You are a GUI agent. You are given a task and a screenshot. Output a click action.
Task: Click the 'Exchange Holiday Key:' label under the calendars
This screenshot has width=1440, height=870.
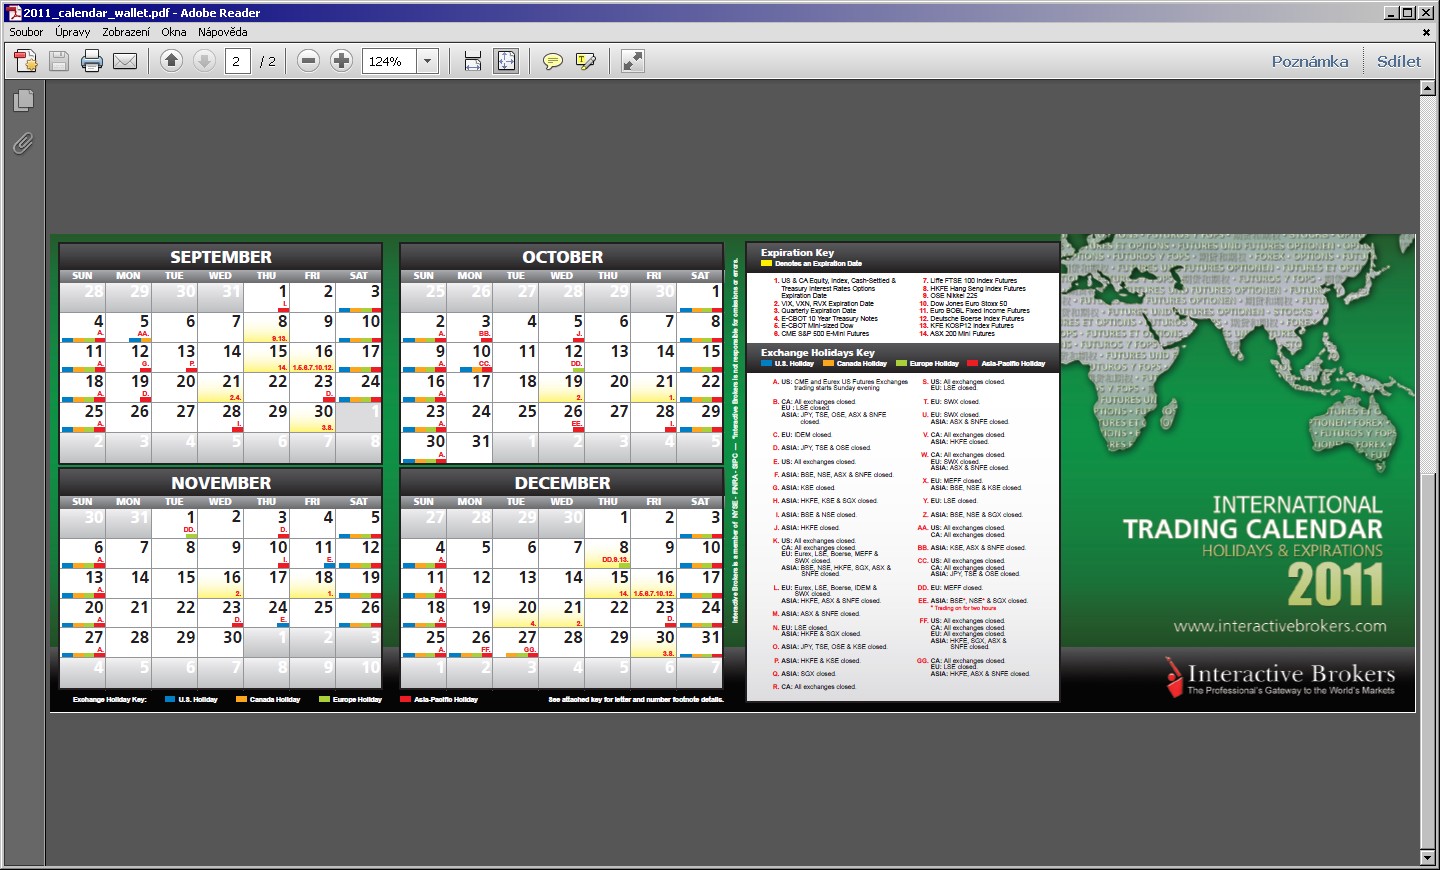point(110,699)
